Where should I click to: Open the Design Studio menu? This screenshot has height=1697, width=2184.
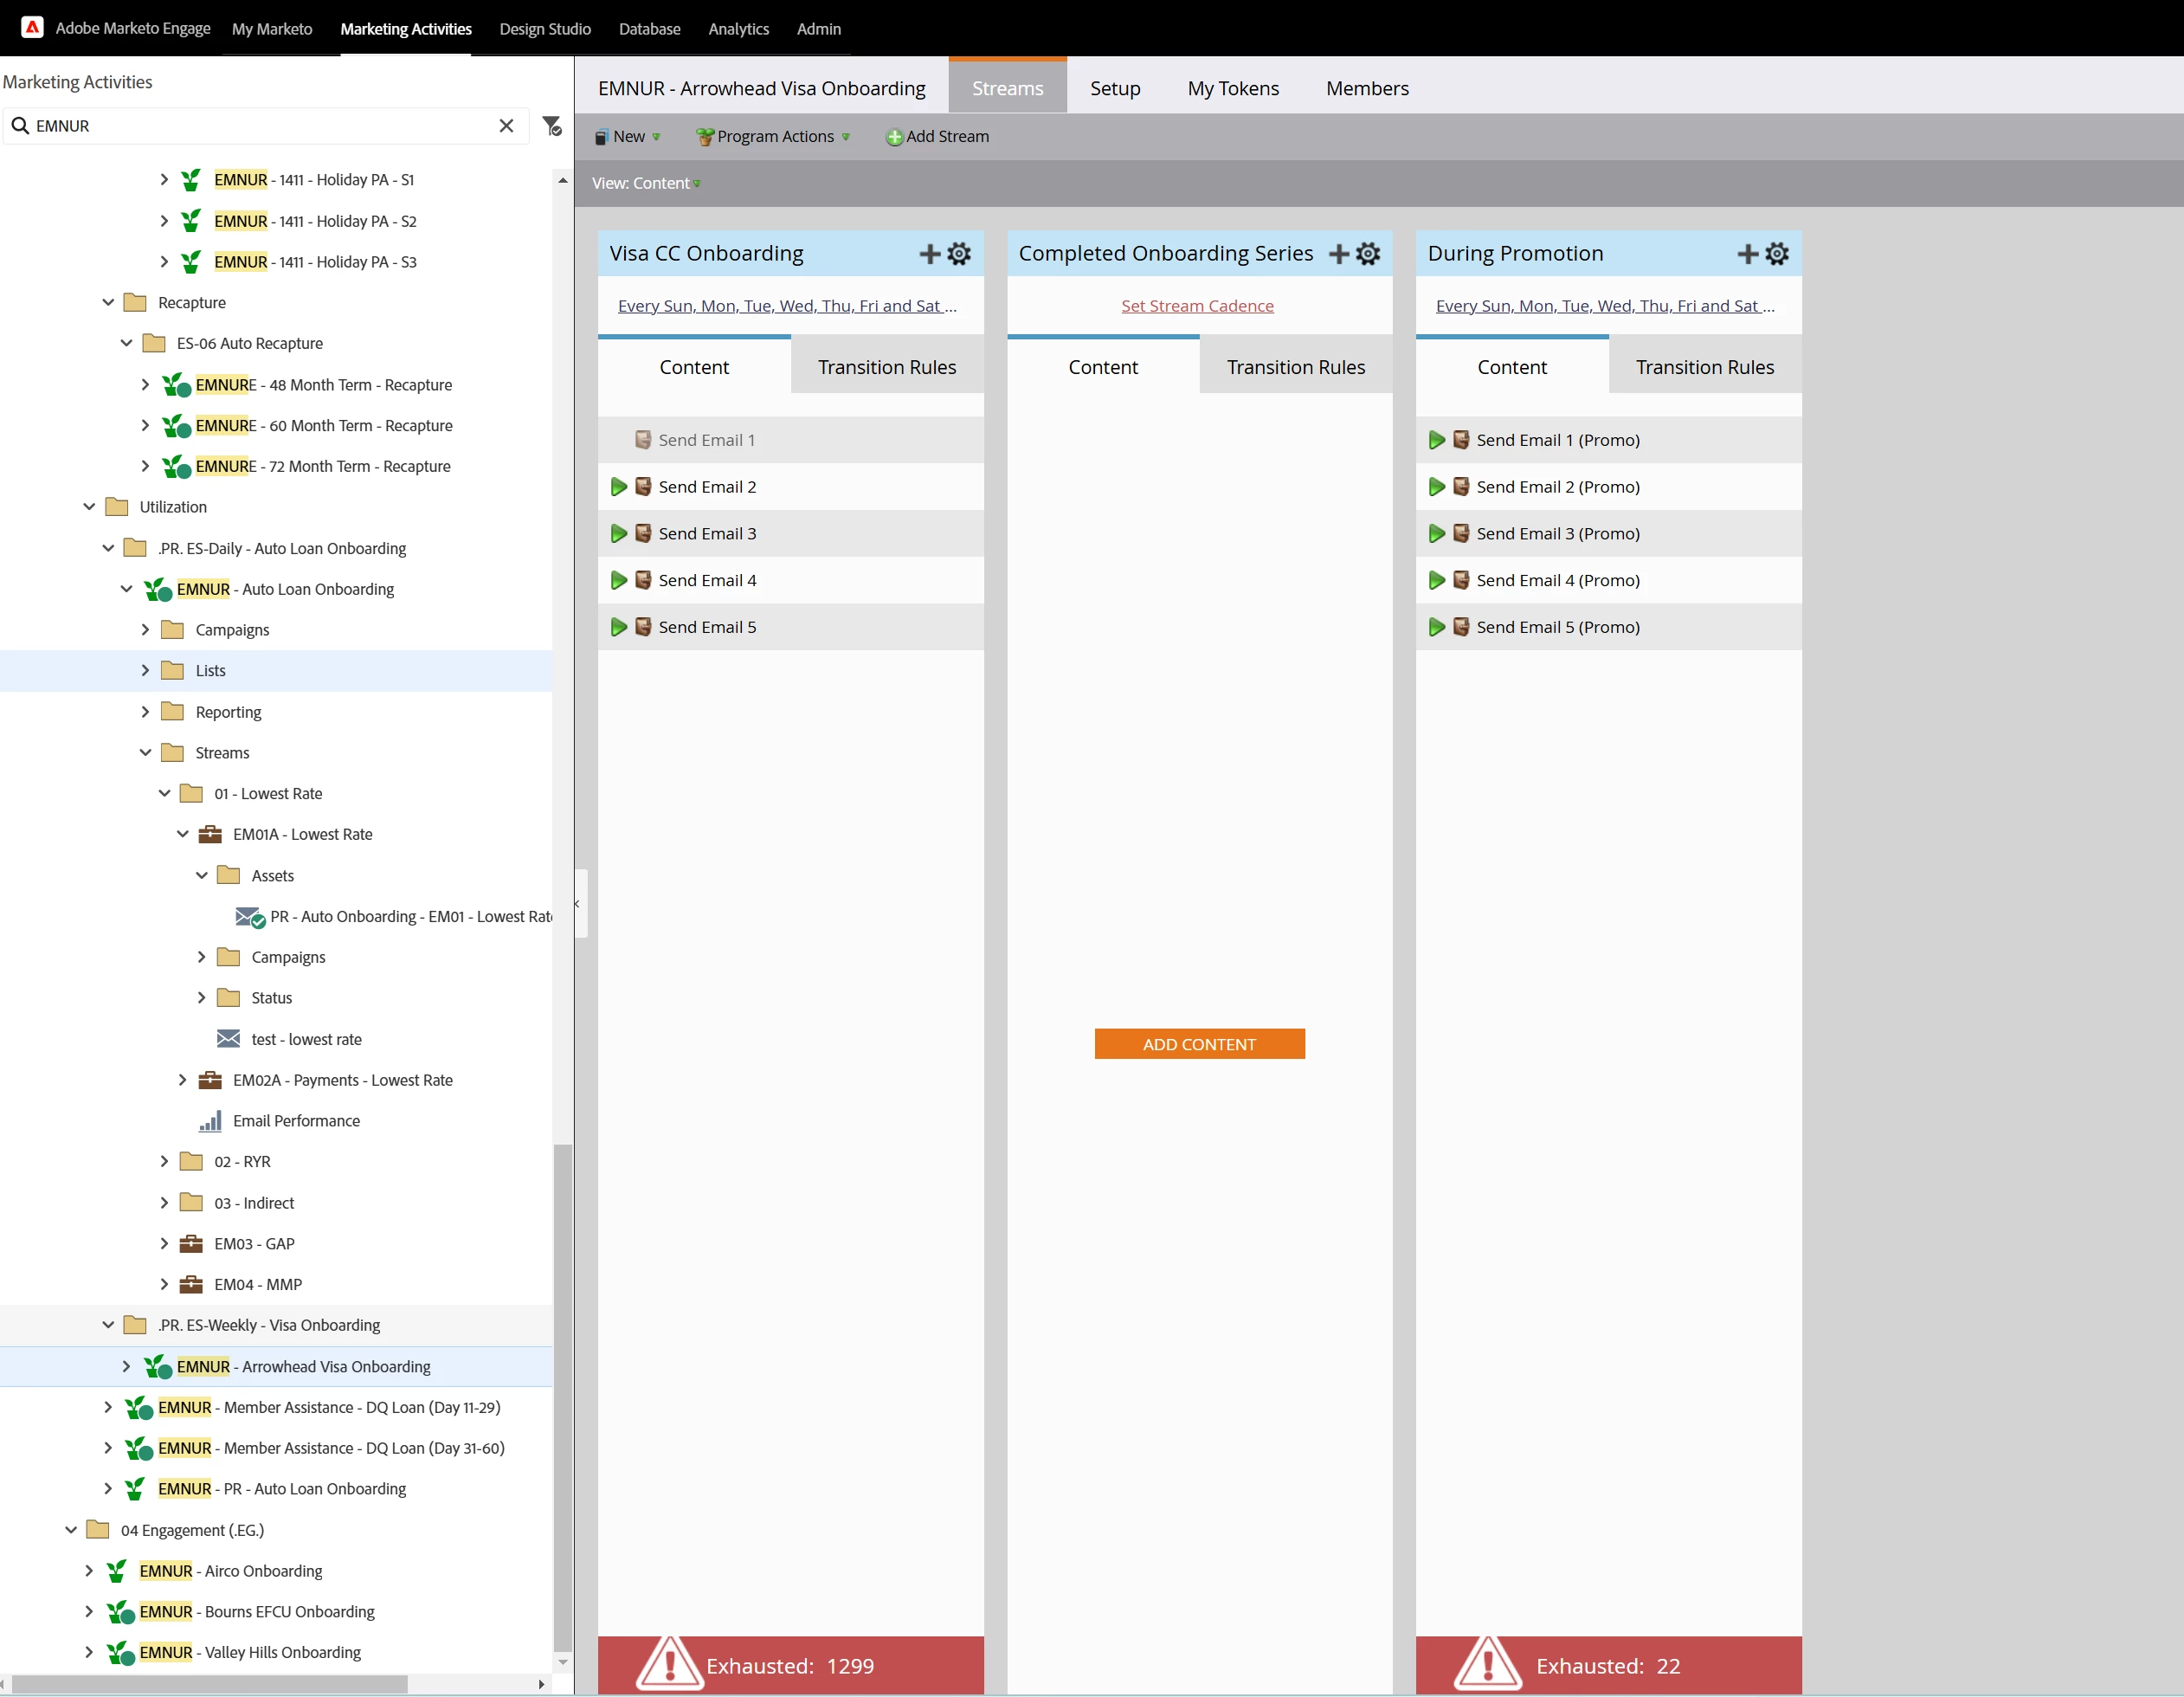click(x=545, y=29)
